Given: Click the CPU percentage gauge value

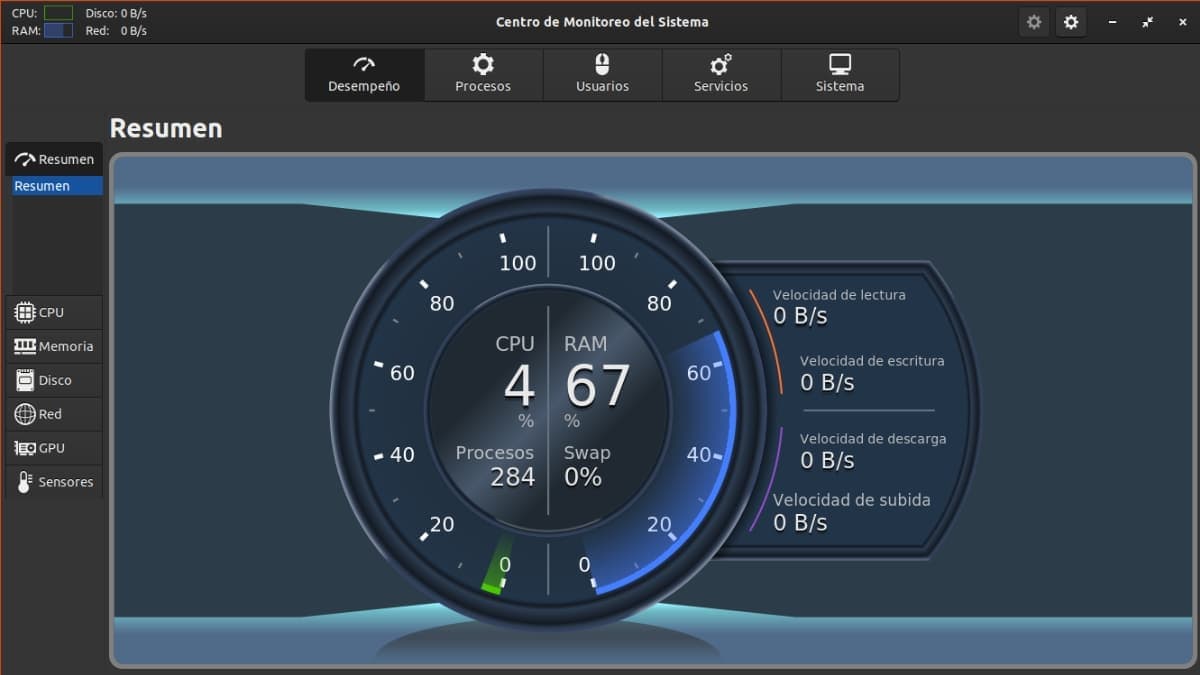Looking at the screenshot, I should click(x=518, y=387).
